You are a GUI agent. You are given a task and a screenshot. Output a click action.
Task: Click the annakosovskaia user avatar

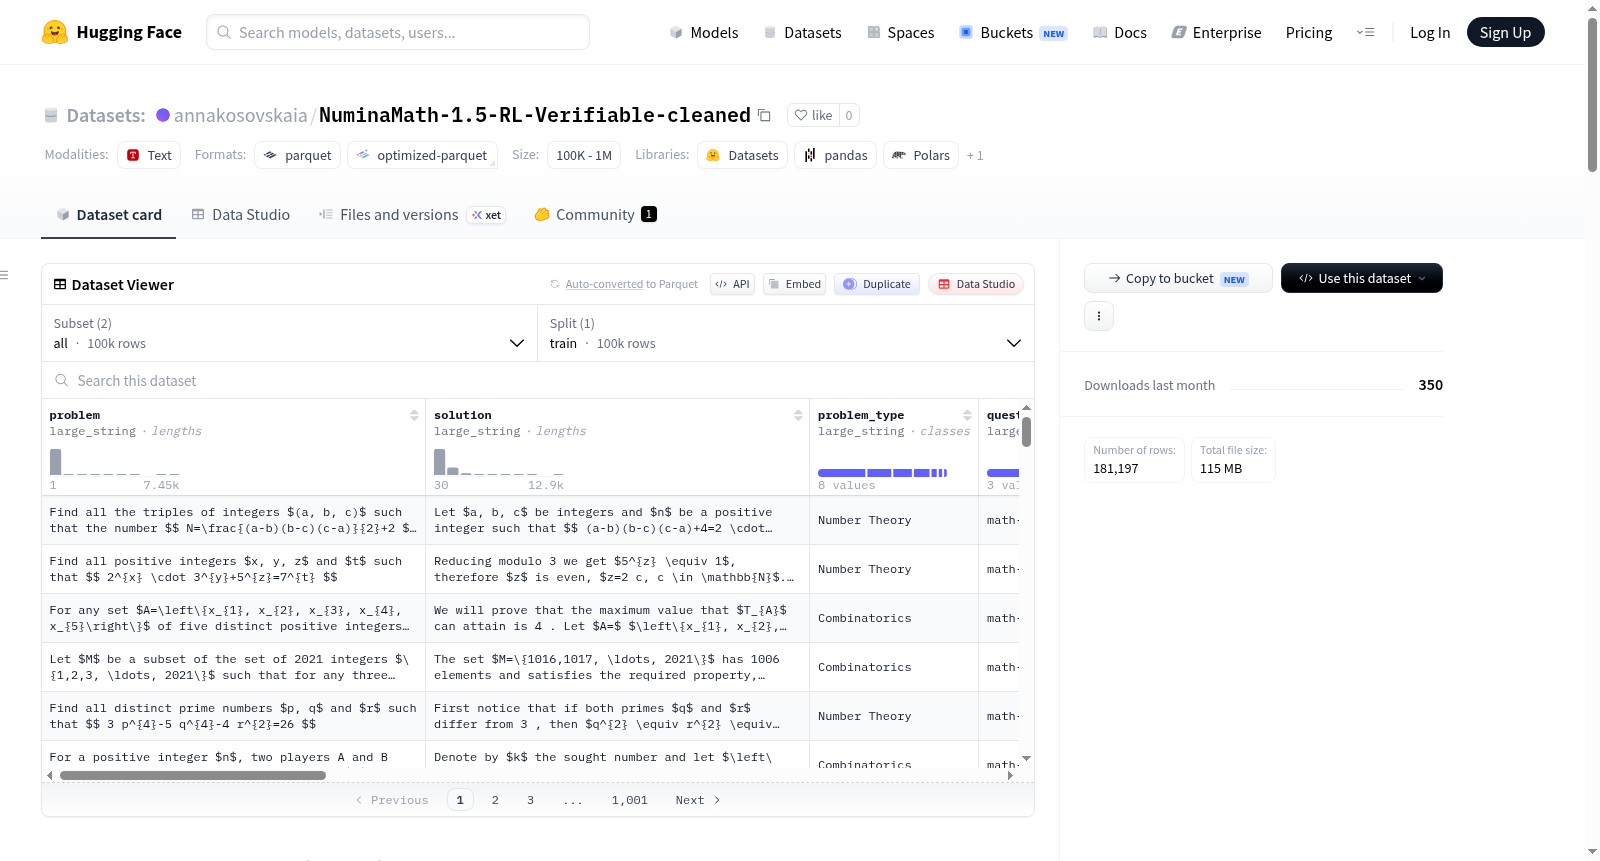[x=163, y=115]
